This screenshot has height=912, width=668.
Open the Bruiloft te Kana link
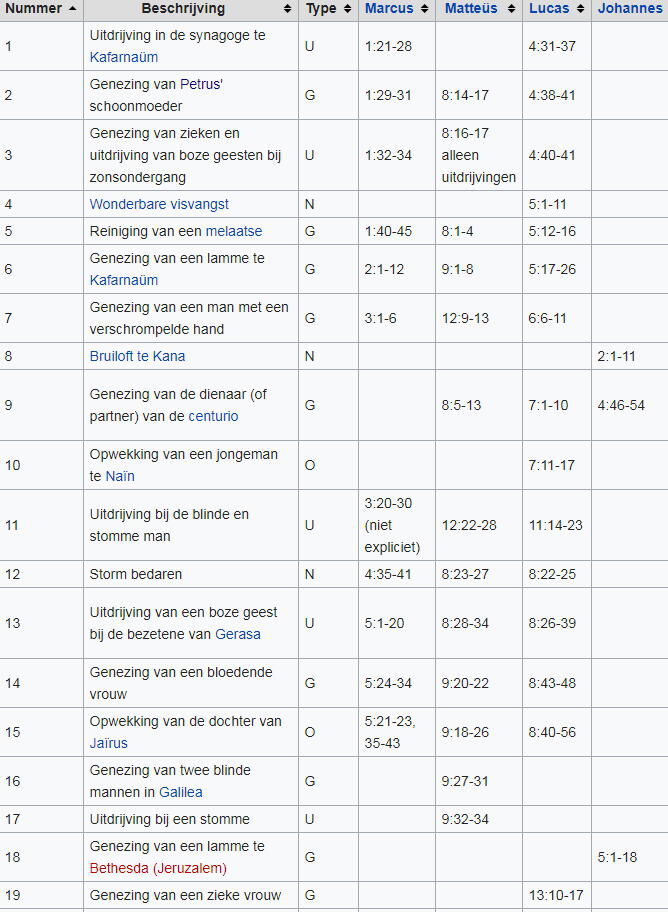(x=137, y=356)
